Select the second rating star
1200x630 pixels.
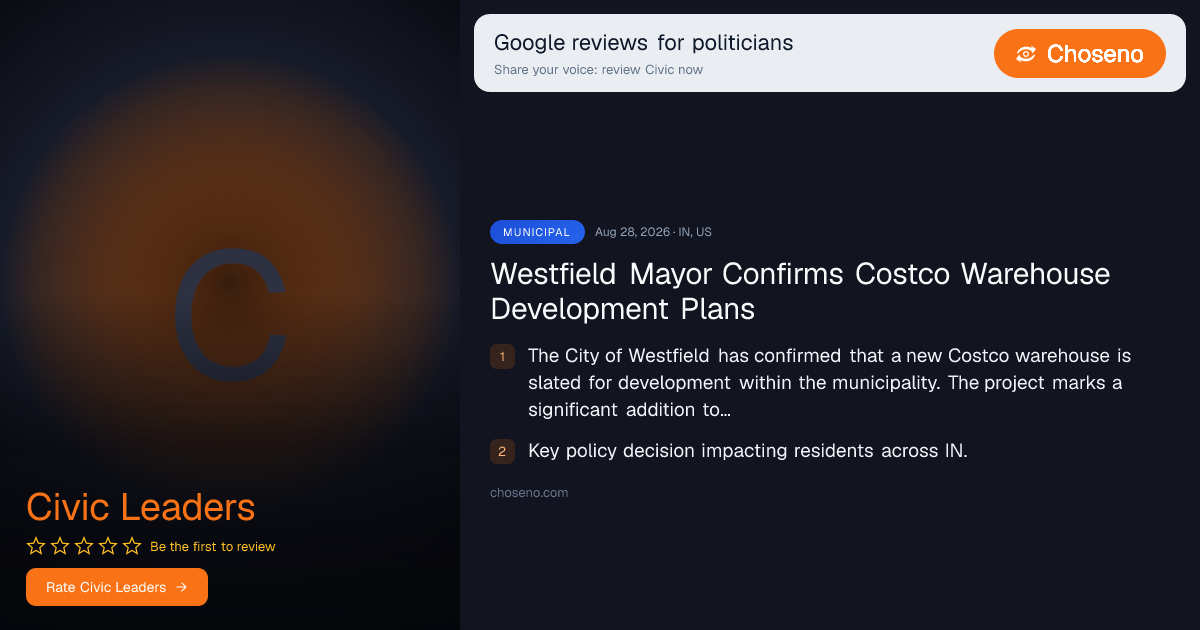coord(60,546)
